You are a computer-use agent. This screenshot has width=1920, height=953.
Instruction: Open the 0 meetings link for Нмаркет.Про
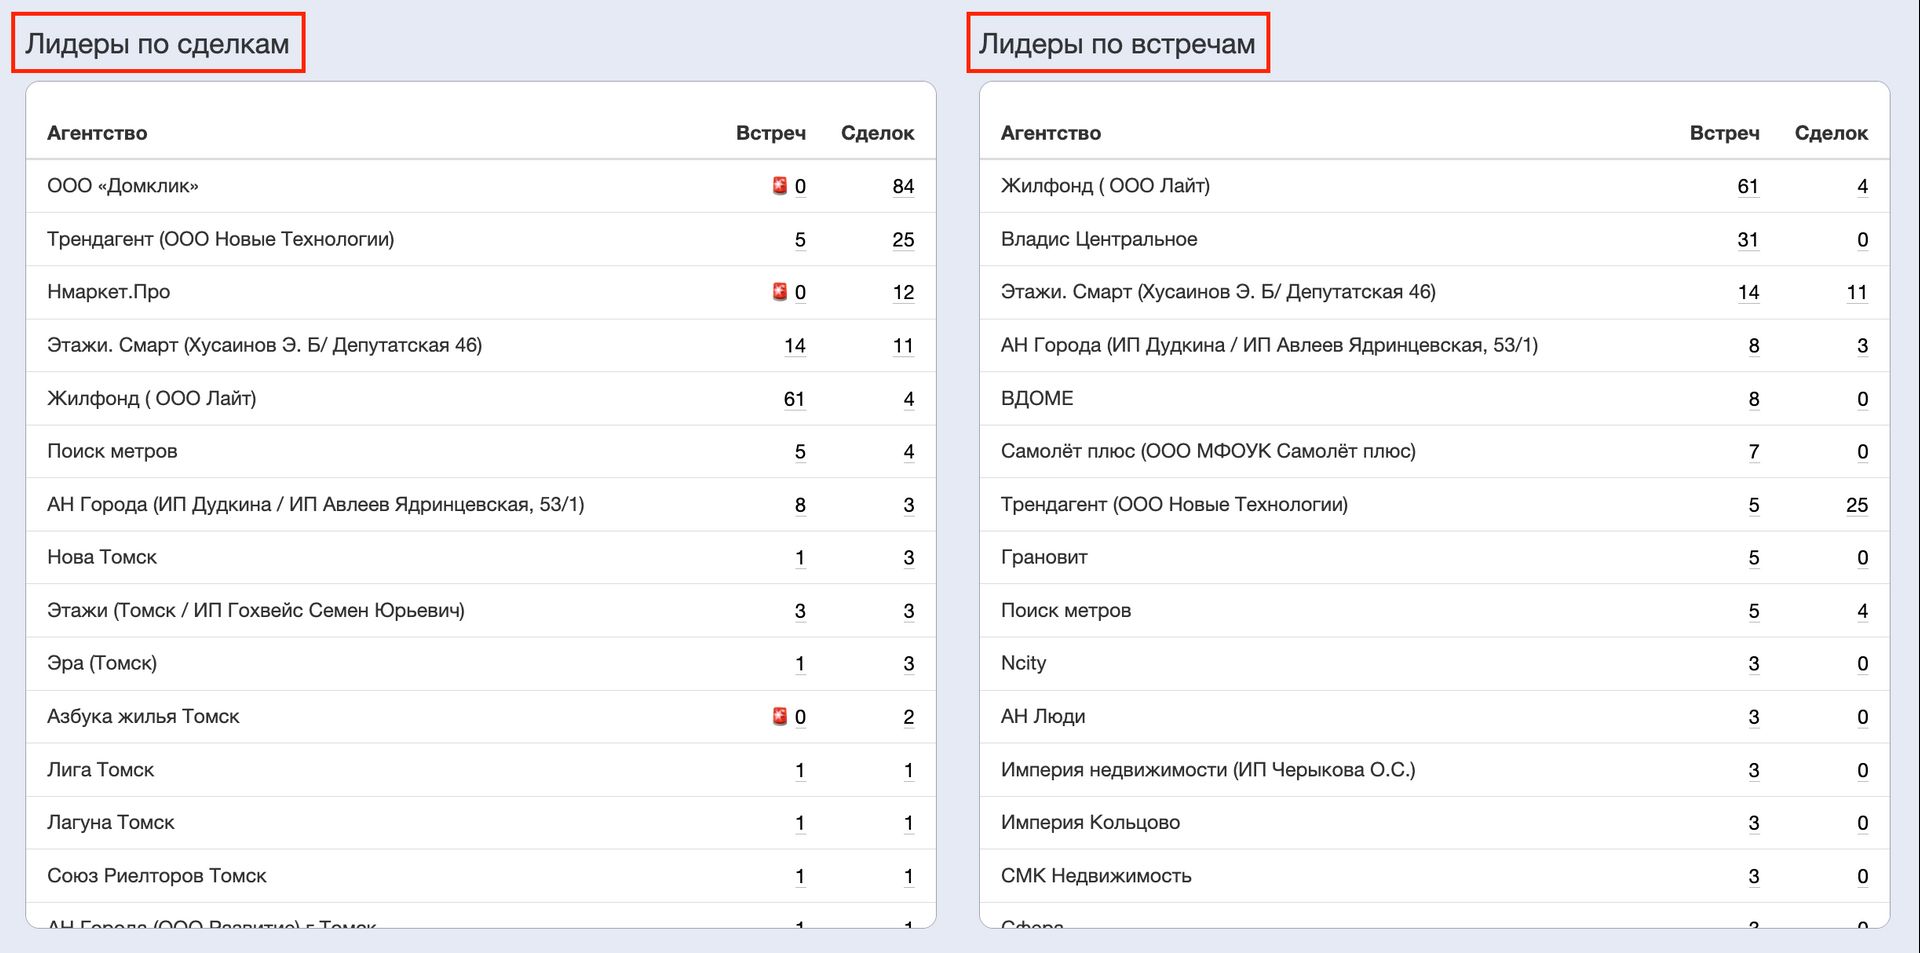click(800, 292)
